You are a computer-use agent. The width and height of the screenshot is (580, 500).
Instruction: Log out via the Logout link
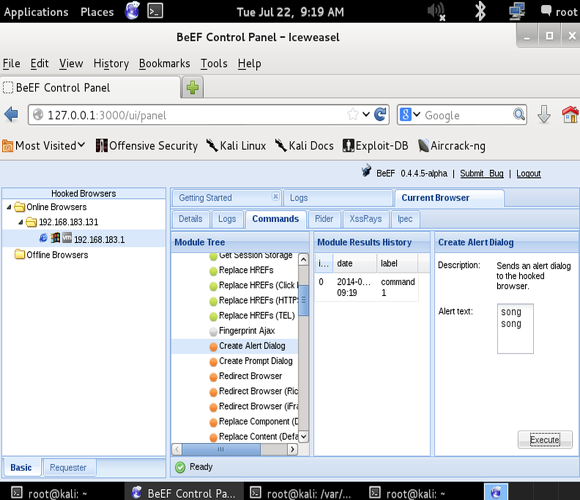point(529,173)
